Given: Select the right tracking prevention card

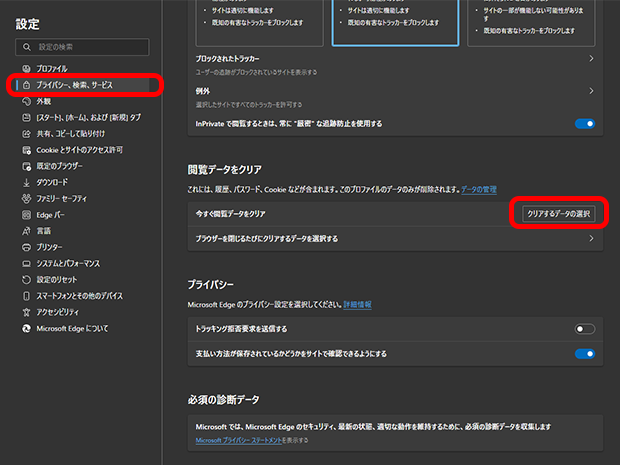Looking at the screenshot, I should tap(531, 23).
